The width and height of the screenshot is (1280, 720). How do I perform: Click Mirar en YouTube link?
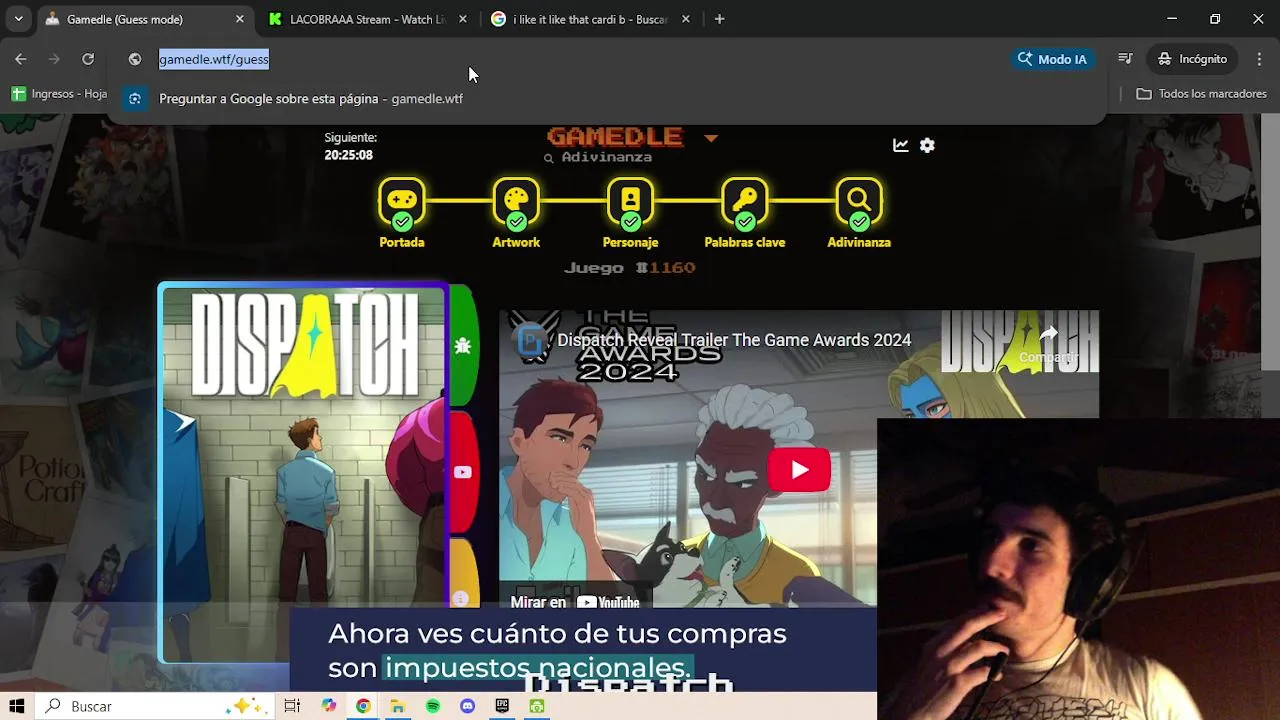point(574,602)
